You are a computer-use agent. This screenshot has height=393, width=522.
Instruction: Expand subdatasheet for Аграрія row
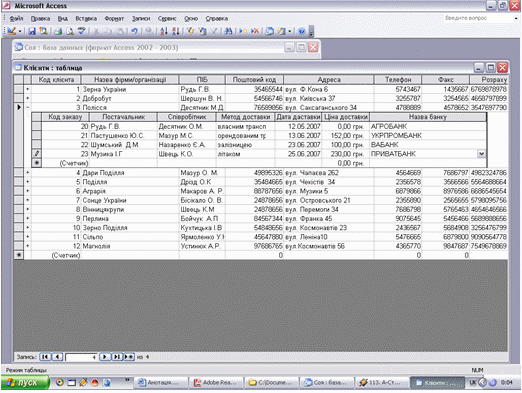click(x=27, y=191)
